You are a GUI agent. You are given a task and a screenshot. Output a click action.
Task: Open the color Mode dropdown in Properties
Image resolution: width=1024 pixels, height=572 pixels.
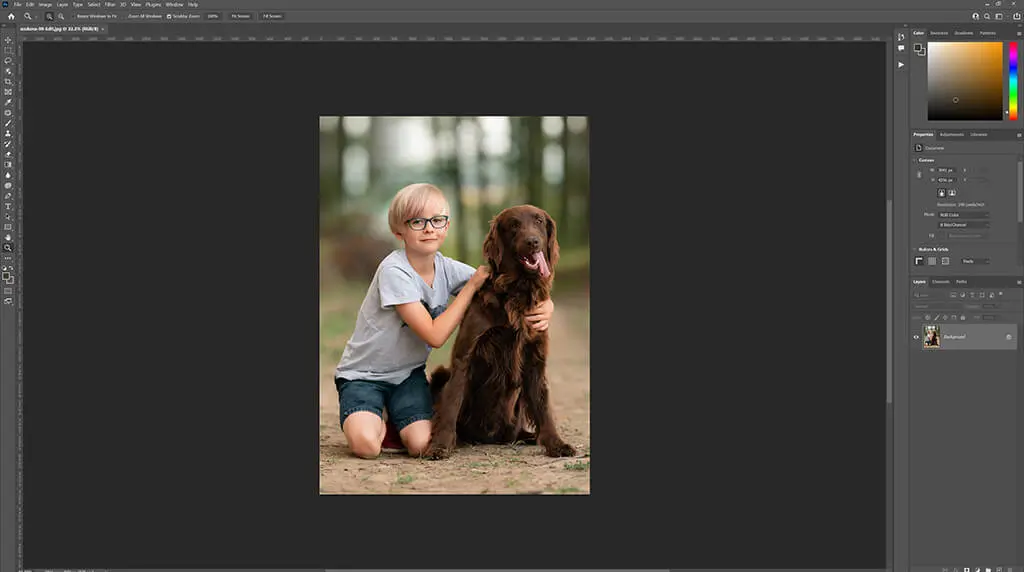[964, 214]
